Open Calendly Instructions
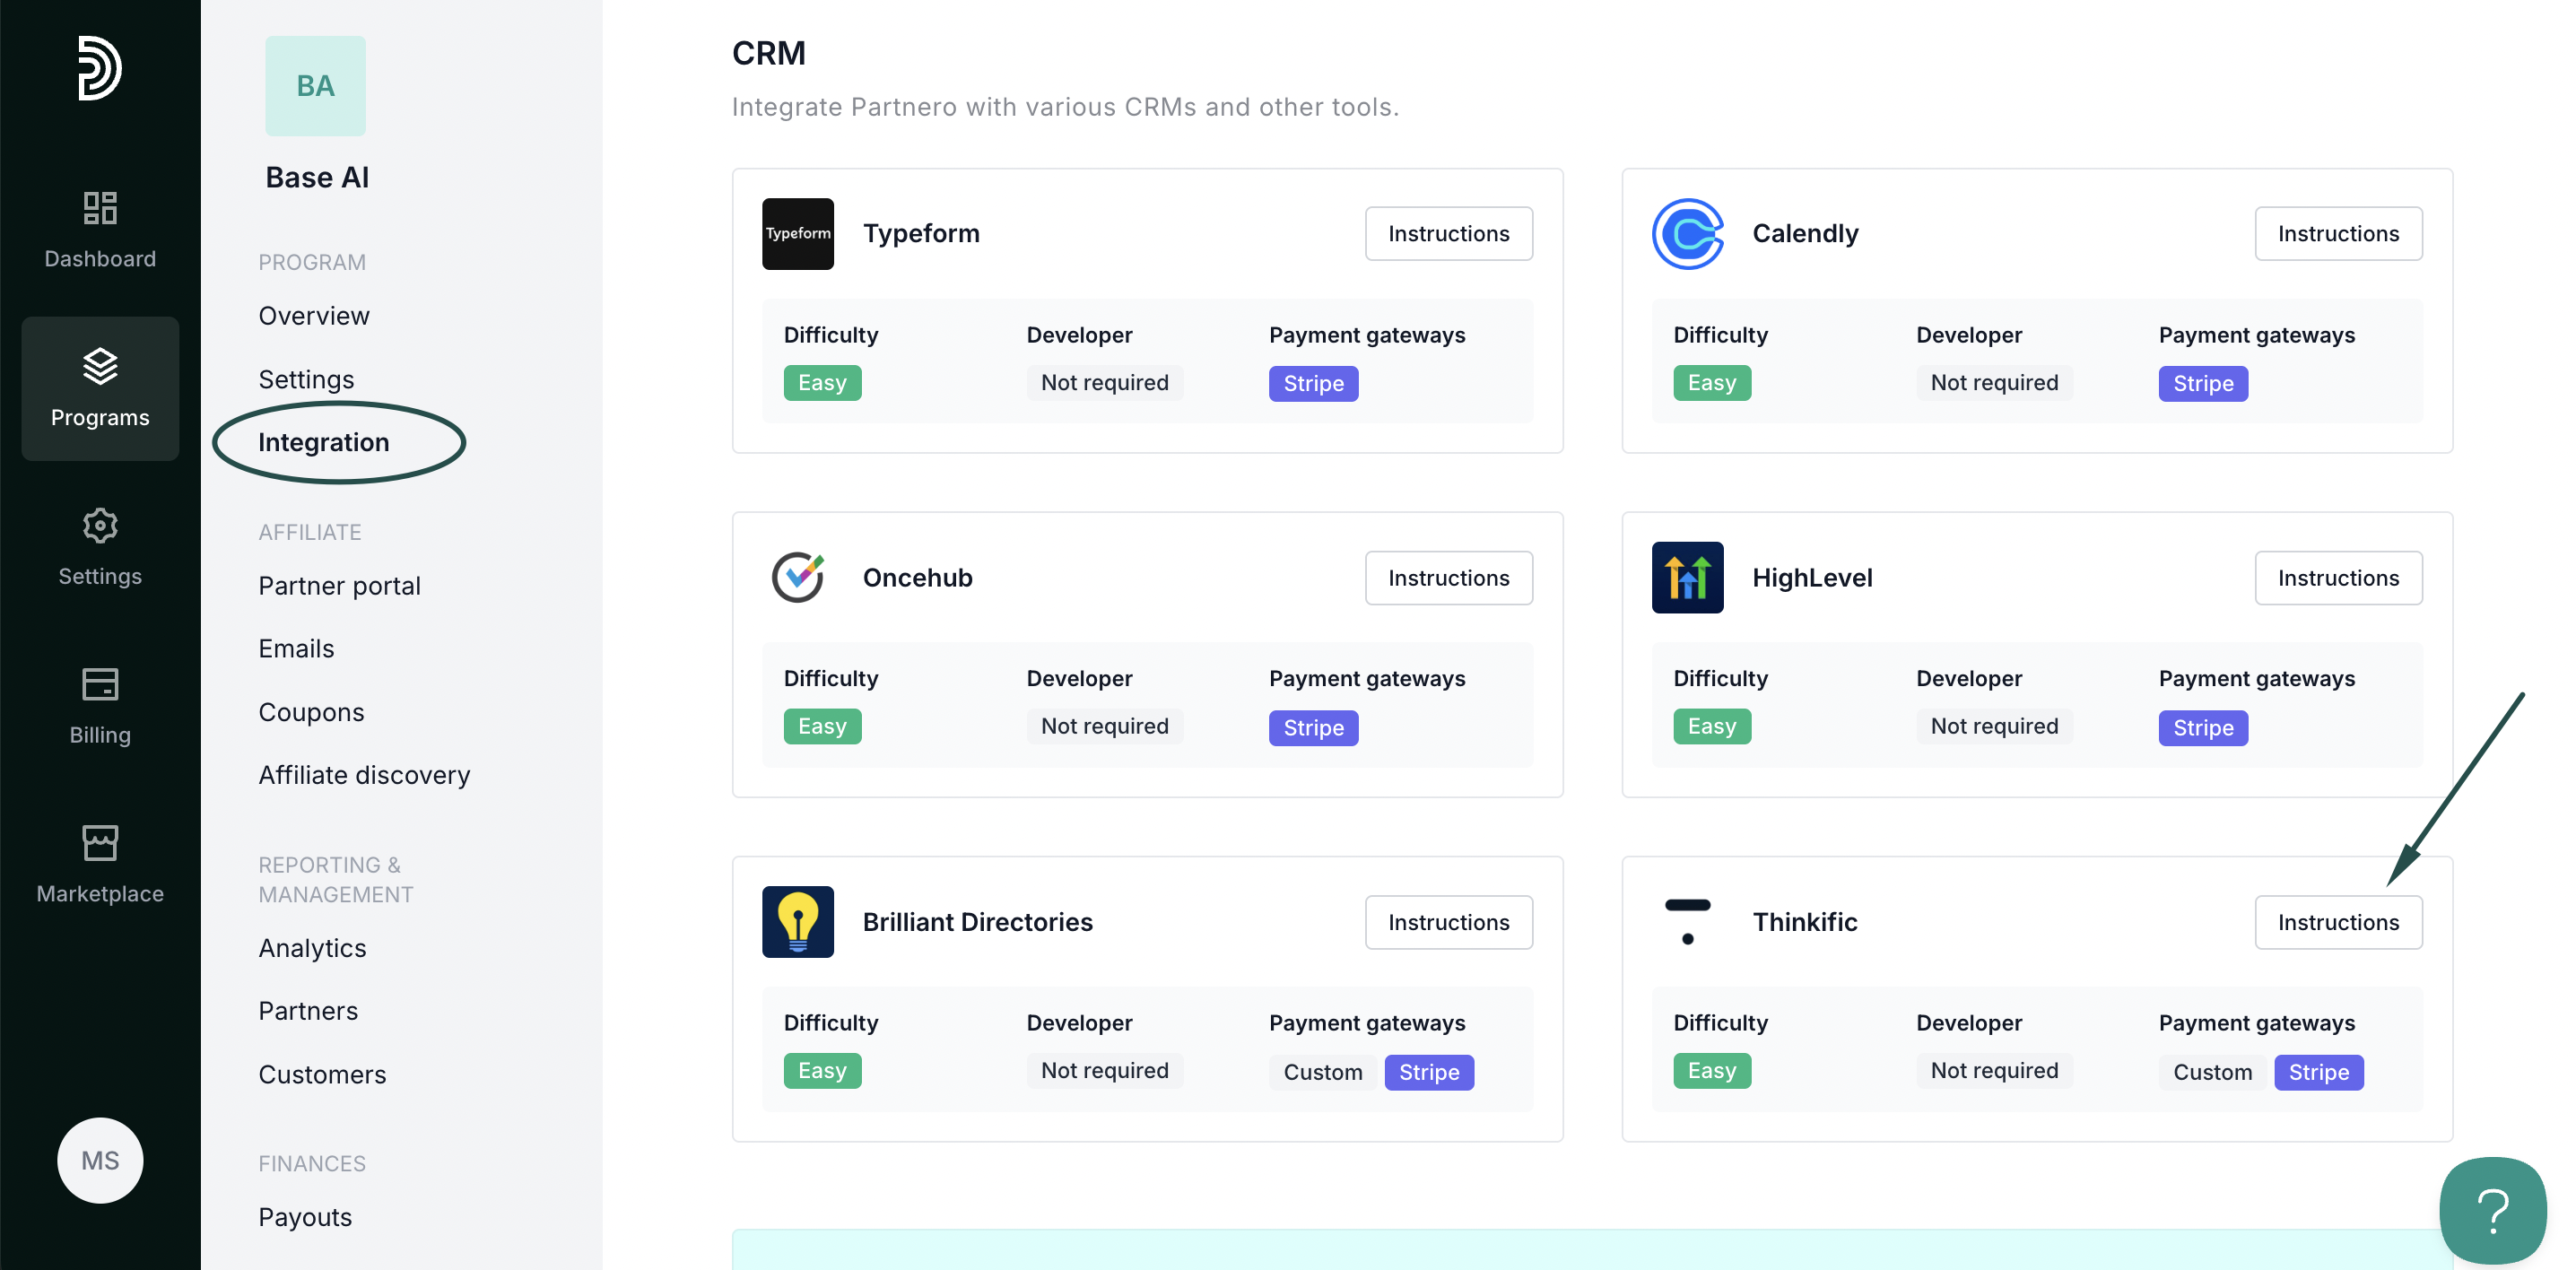Viewport: 2576px width, 1270px height. 2338,233
